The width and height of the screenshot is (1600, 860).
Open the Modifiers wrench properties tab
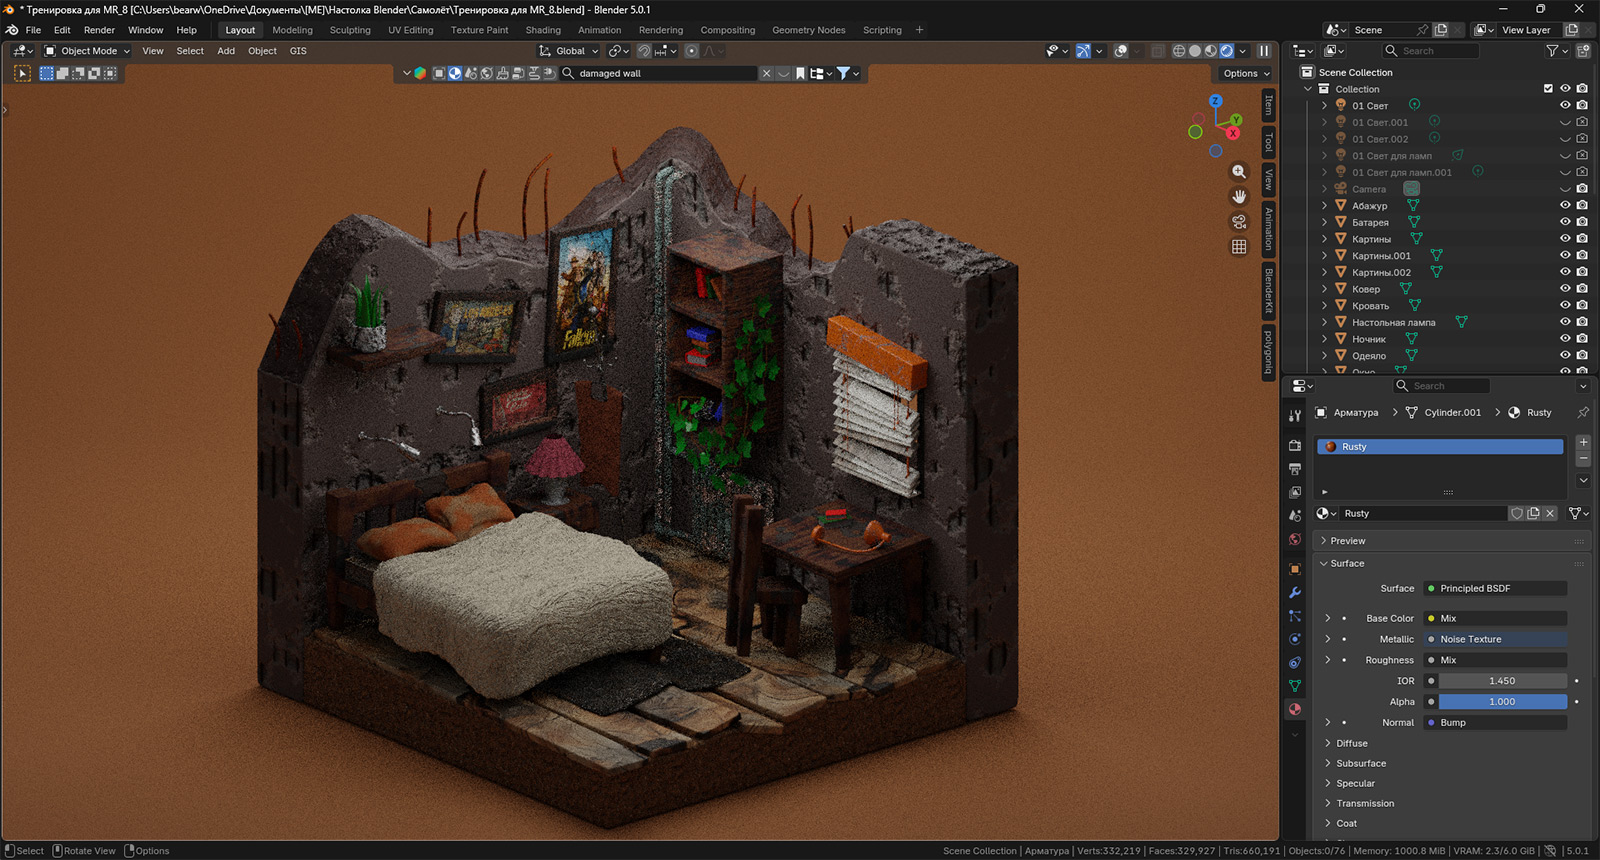(1295, 592)
